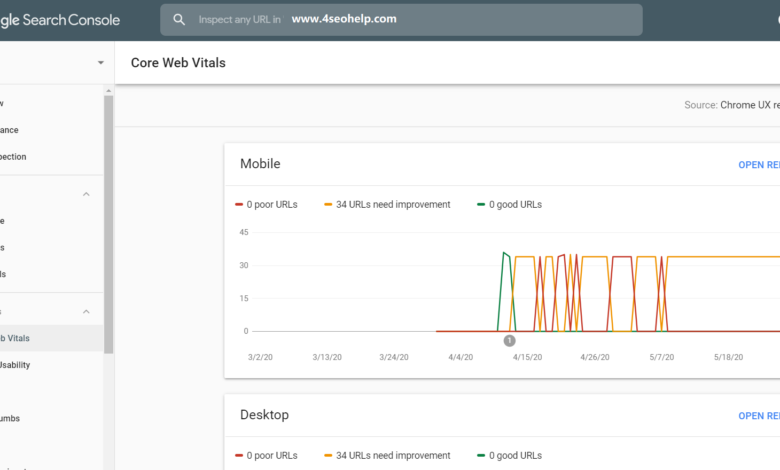Click the 4/15/20 axis date label
Image resolution: width=780 pixels, height=470 pixels.
527,357
